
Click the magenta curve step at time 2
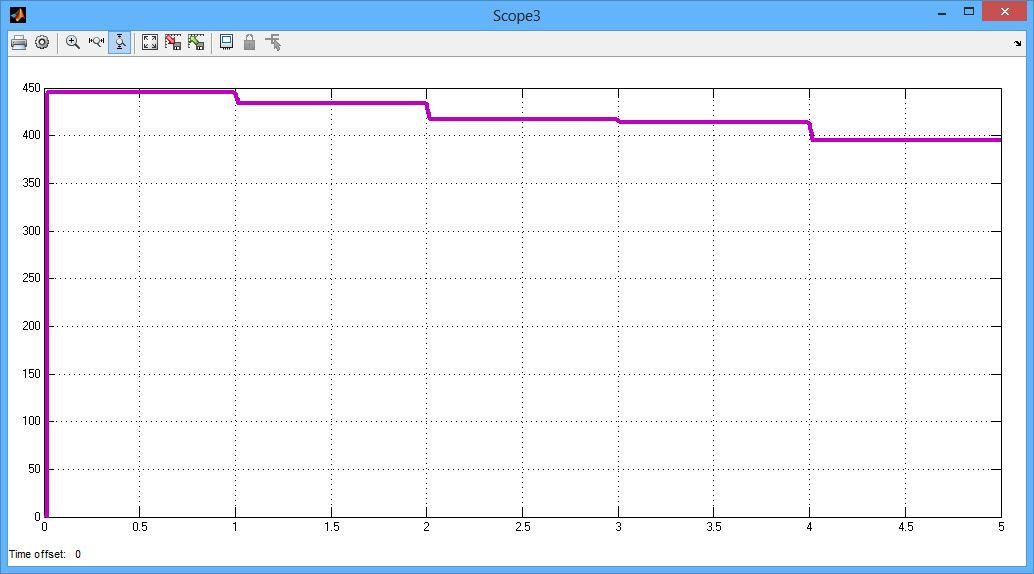(x=428, y=111)
